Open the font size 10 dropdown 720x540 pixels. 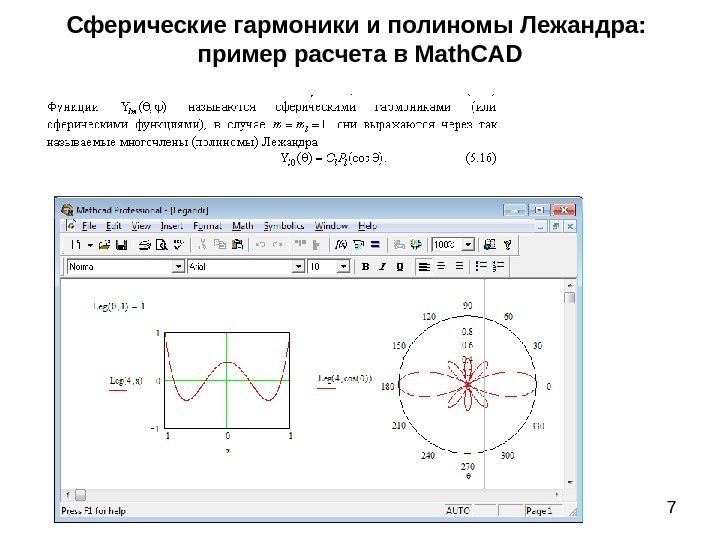click(343, 266)
